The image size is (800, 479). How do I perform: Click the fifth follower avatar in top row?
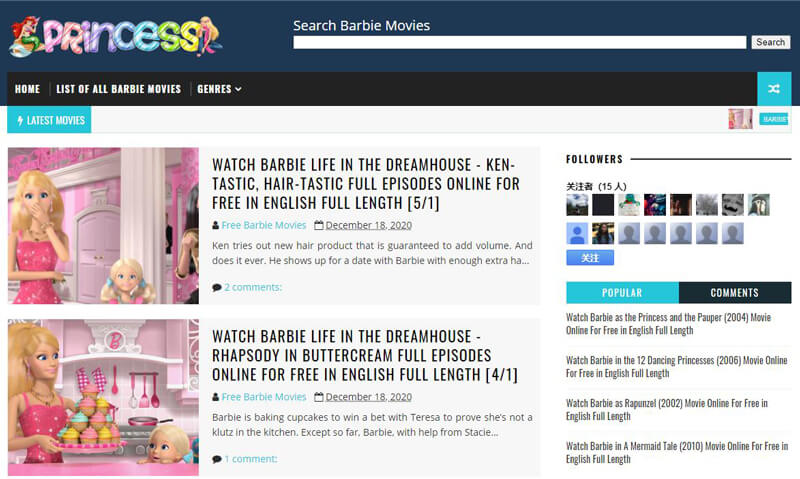(x=681, y=205)
